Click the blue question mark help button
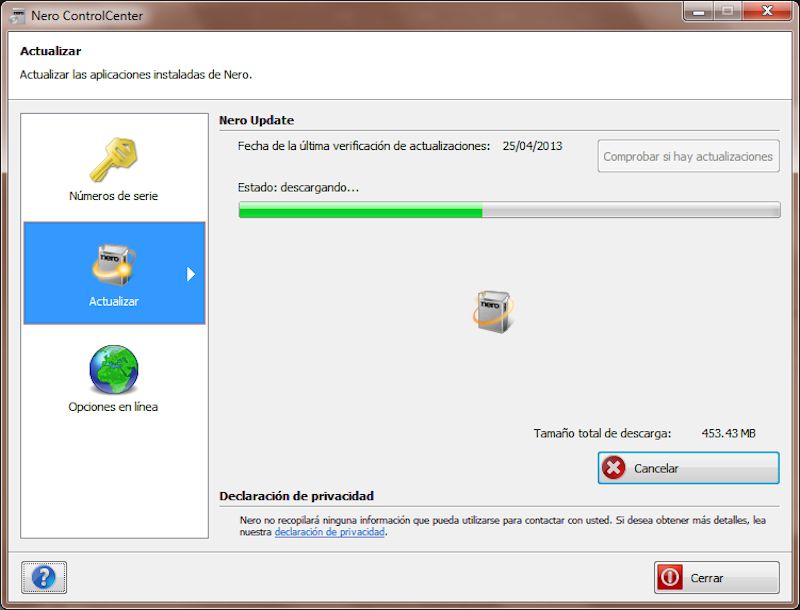This screenshot has height=610, width=800. (44, 577)
